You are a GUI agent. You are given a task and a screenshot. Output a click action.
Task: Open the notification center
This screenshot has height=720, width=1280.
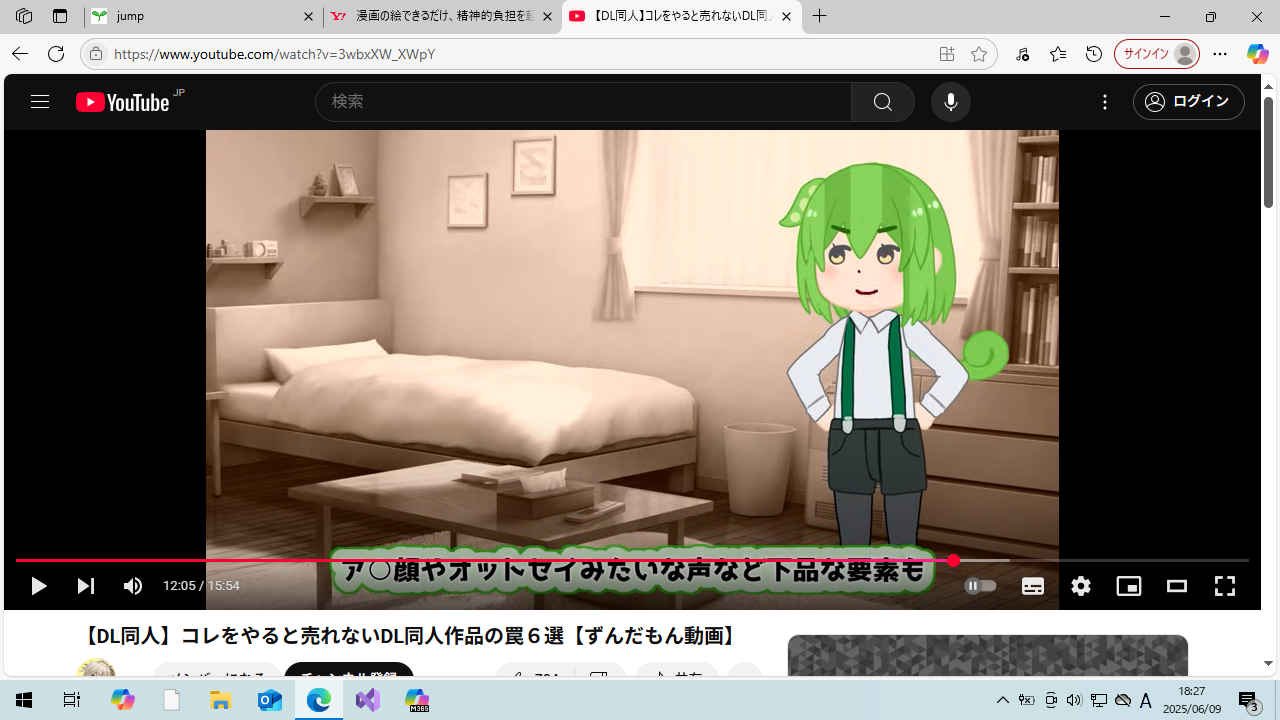pyautogui.click(x=1249, y=701)
